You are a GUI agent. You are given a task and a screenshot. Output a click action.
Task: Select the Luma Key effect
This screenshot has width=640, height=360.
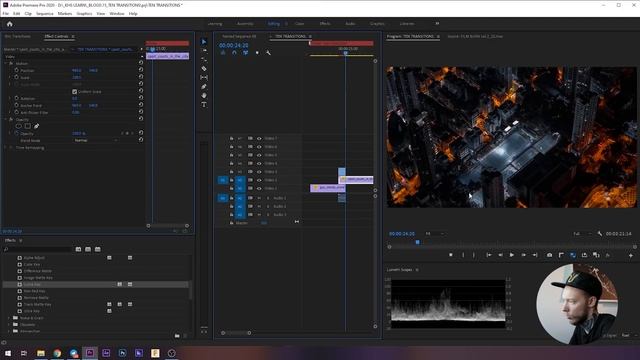coord(32,284)
